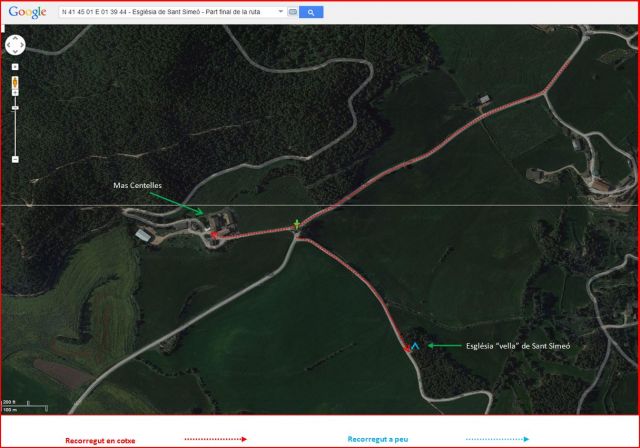Image resolution: width=640 pixels, height=448 pixels.
Task: Click the Església "vella" de Sant Simeó label
Action: tap(518, 346)
